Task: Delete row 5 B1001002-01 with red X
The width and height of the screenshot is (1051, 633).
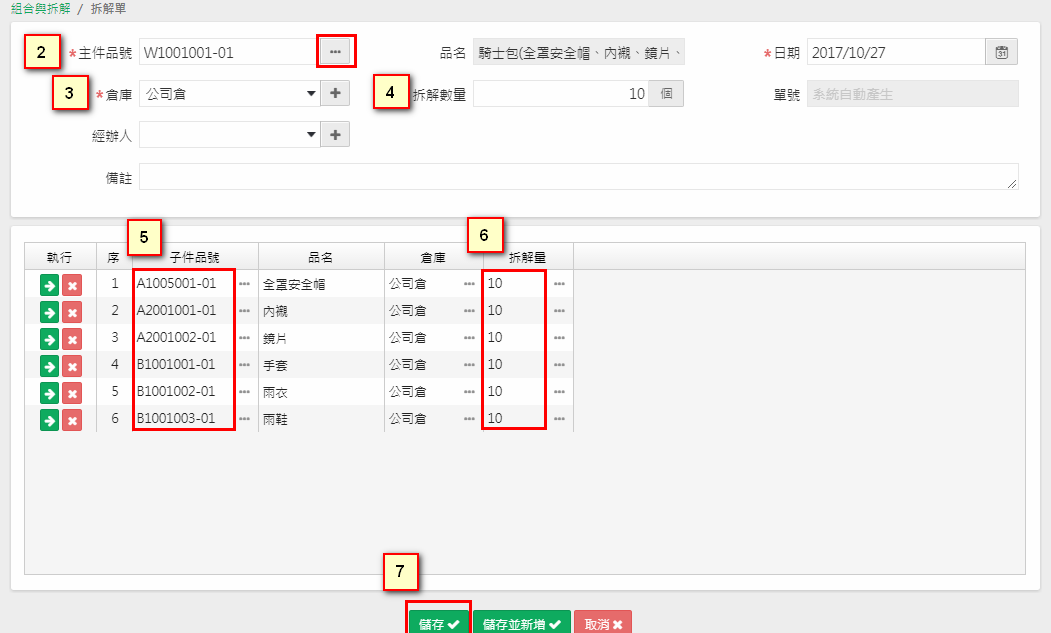Action: (x=72, y=393)
